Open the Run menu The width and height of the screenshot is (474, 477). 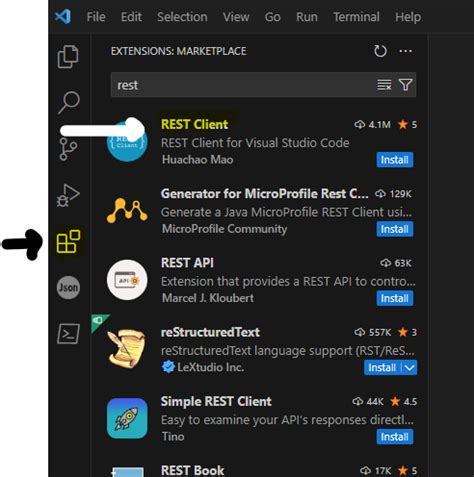307,17
